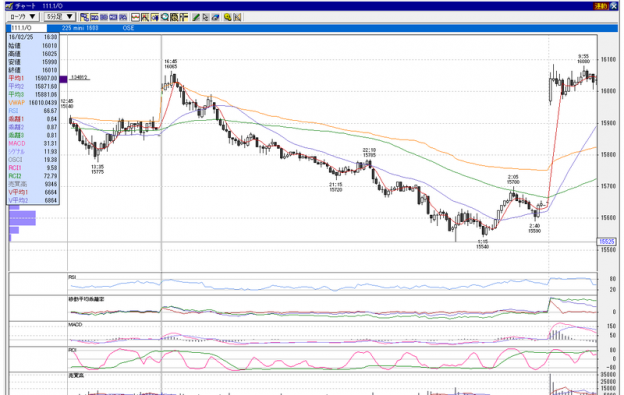The image size is (624, 395).
Task: Select the green pencil drawing tool
Action: coord(196,17)
